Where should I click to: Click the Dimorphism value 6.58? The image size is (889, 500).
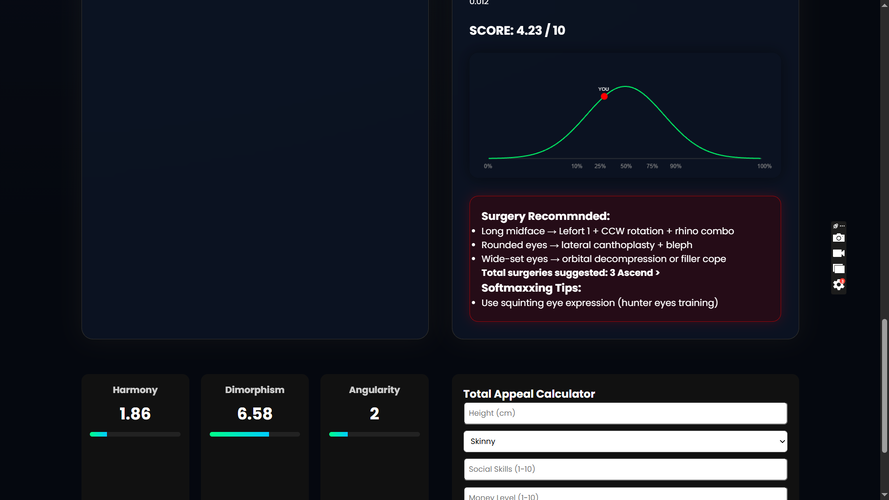click(255, 414)
